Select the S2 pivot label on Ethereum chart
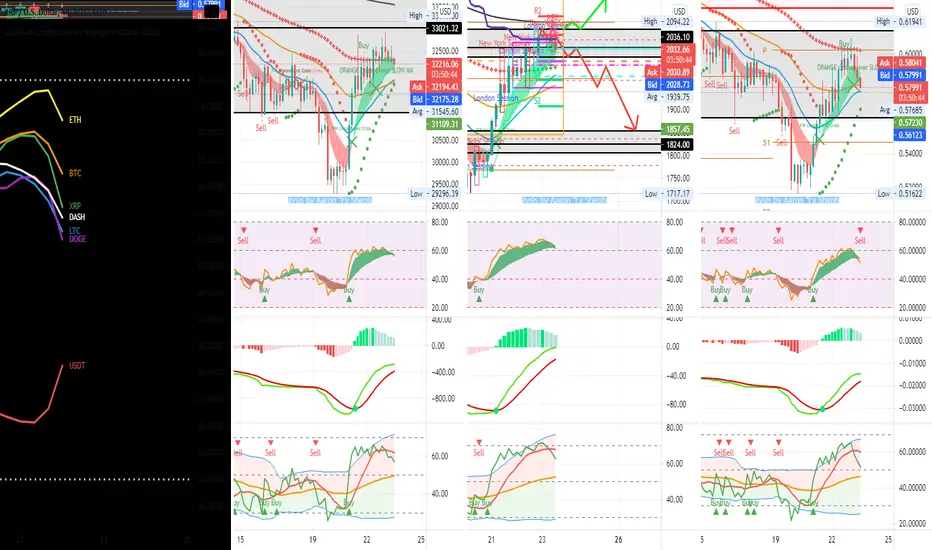 pos(537,101)
